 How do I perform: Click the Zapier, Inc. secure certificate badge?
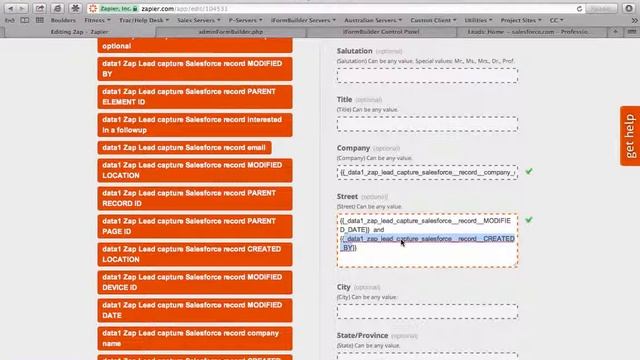[118, 9]
